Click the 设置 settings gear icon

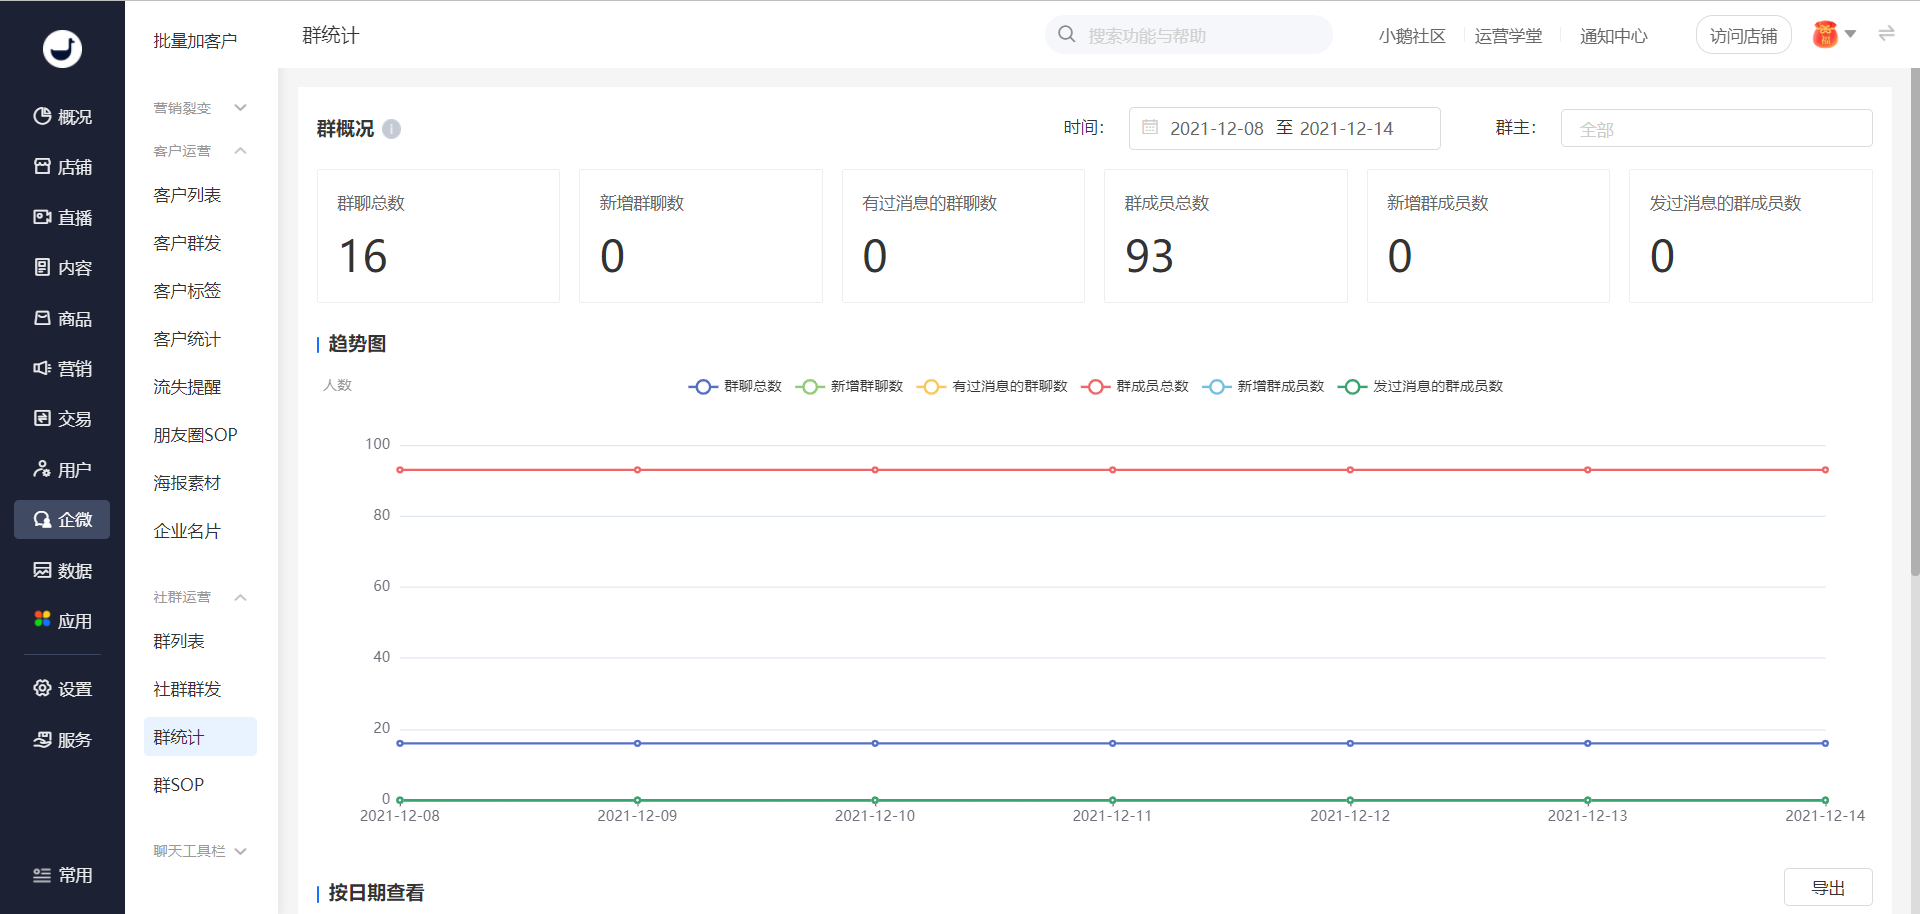42,688
